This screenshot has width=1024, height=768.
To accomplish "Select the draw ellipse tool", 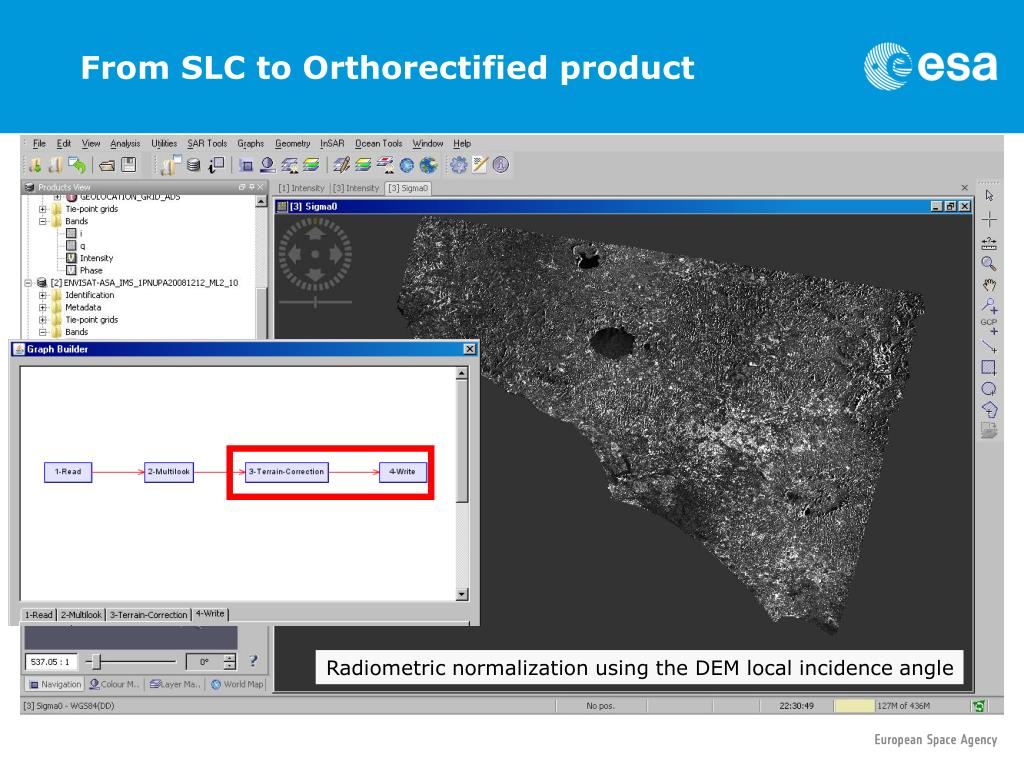I will click(x=989, y=389).
